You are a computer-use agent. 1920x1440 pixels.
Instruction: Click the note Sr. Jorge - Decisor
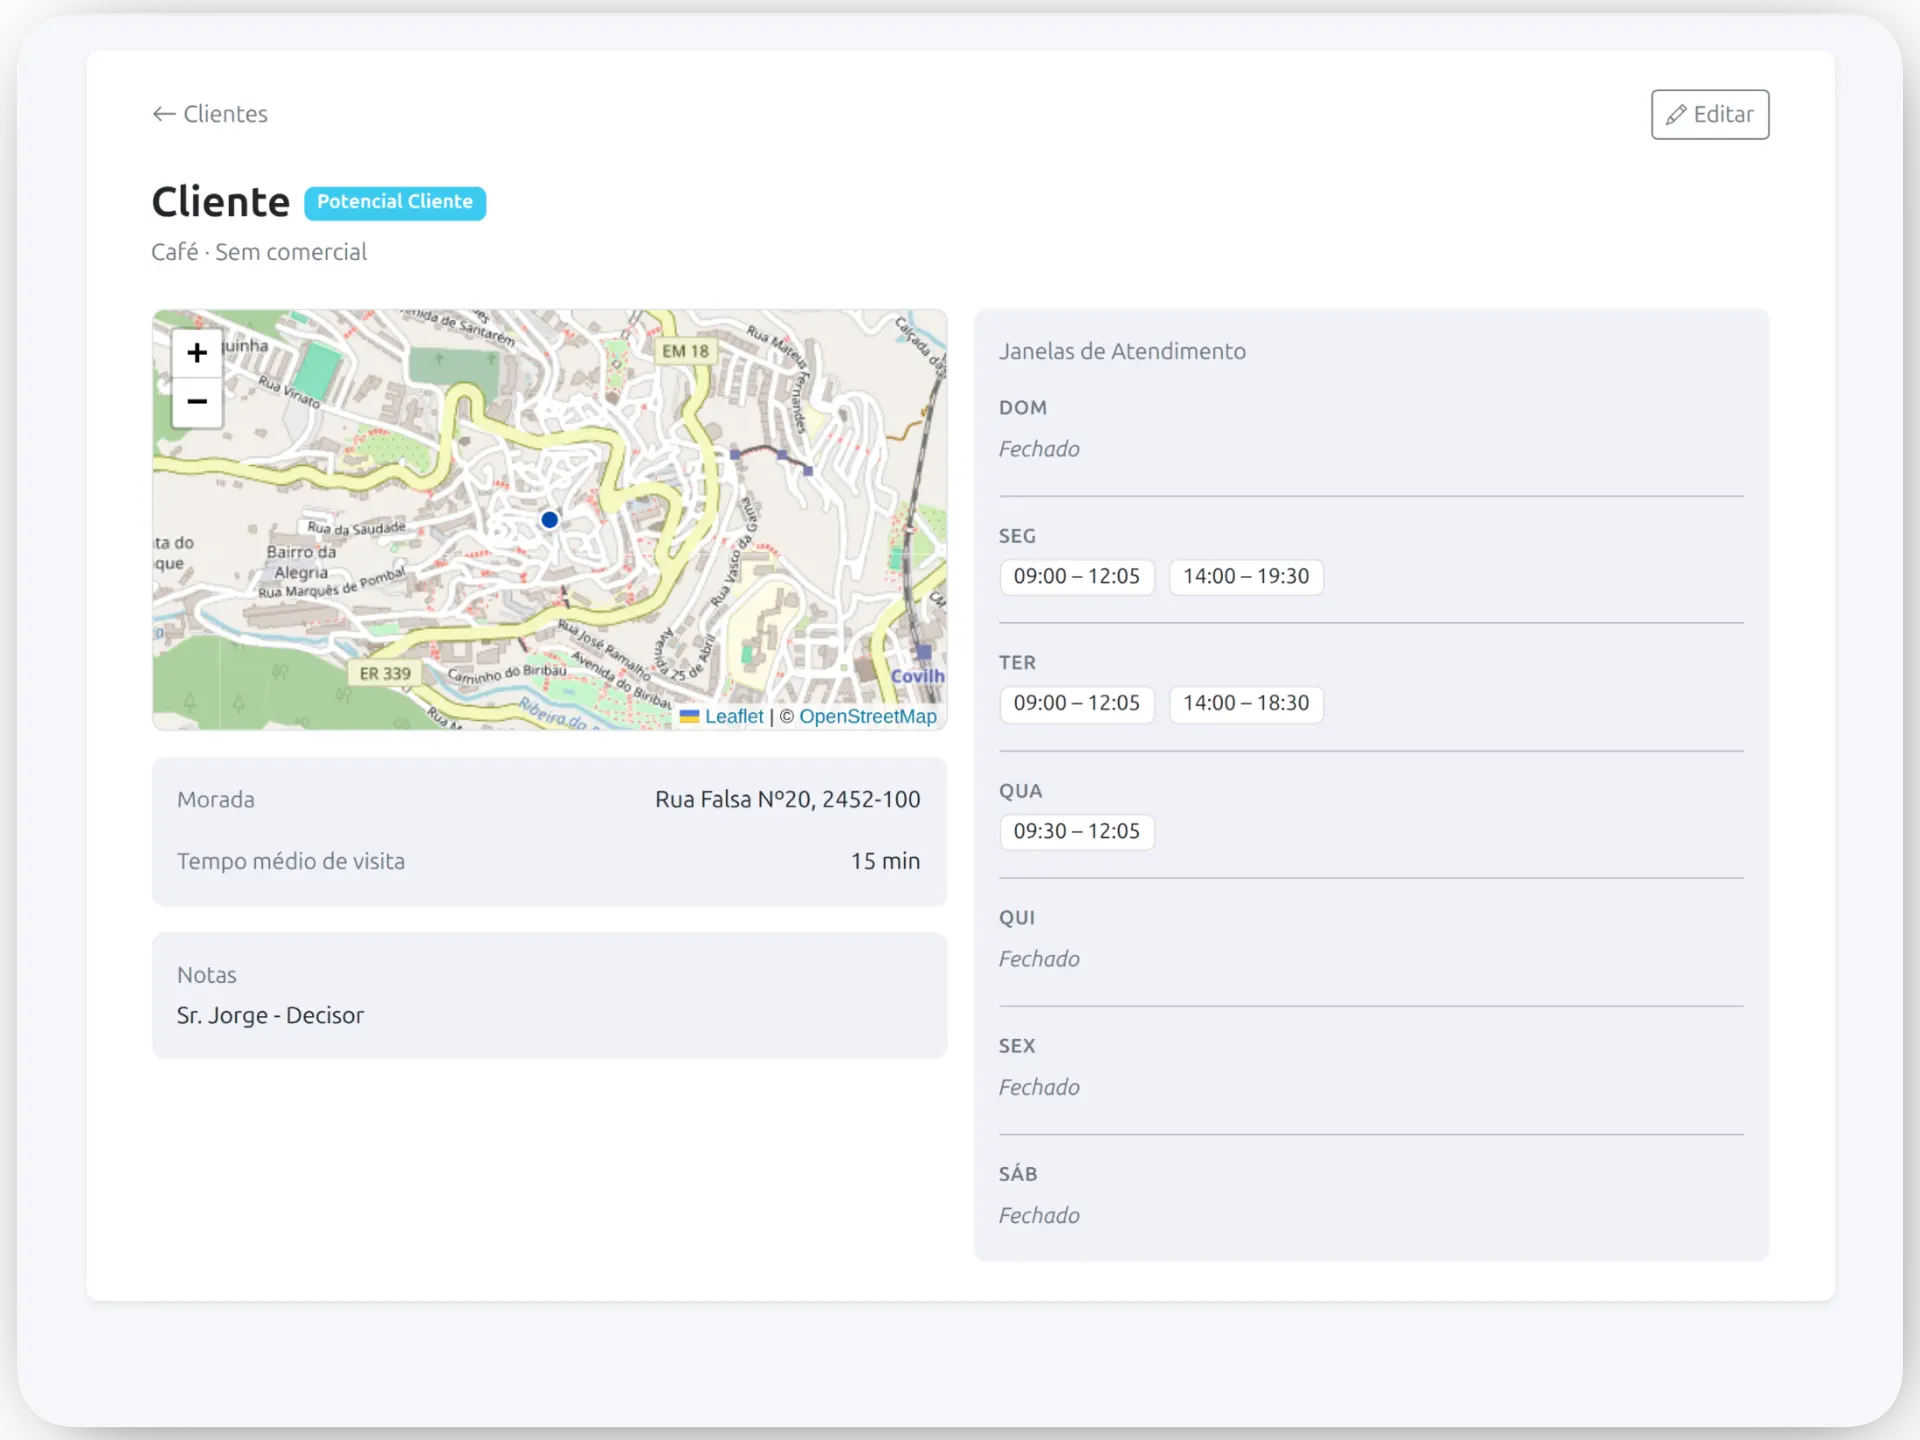[x=270, y=1015]
